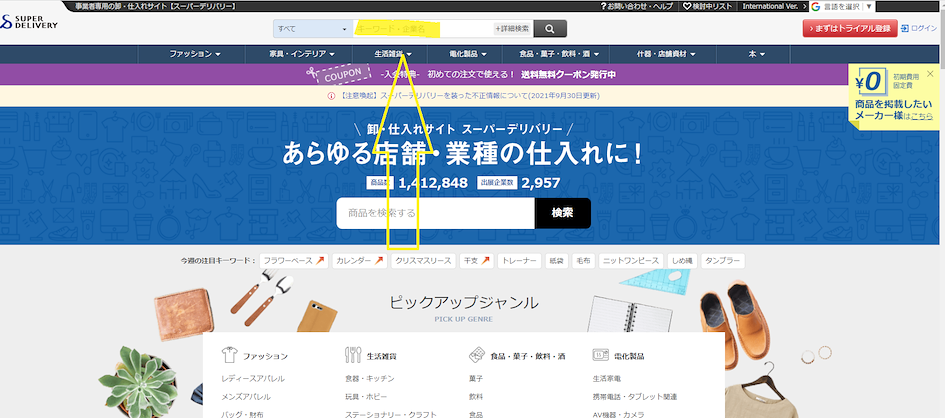Open the メンズアパレル link
945x418 pixels.
246,397
